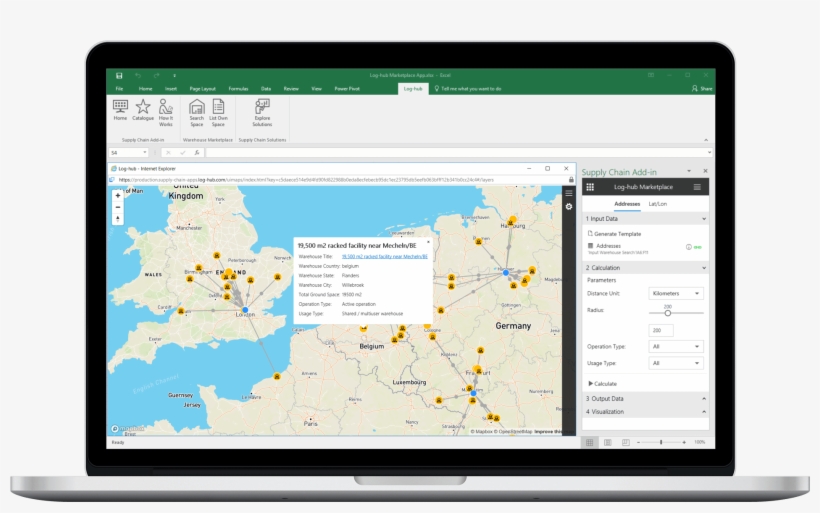820x513 pixels.
Task: Click the Radius value field showing 200
Action: [x=660, y=330]
